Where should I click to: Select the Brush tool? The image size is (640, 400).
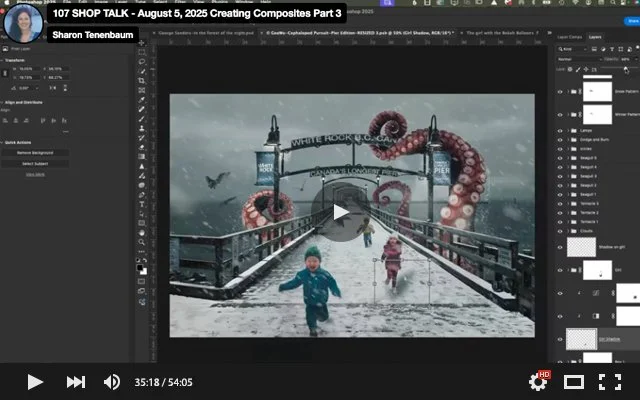pyautogui.click(x=142, y=119)
